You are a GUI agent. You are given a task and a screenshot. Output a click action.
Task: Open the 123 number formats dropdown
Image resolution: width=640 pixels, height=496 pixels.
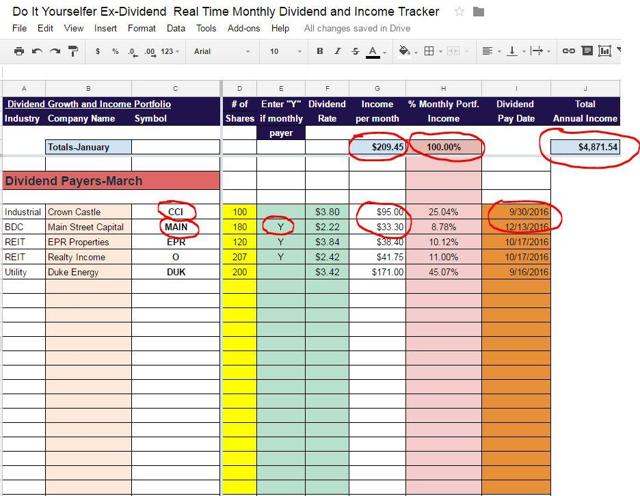coord(170,51)
